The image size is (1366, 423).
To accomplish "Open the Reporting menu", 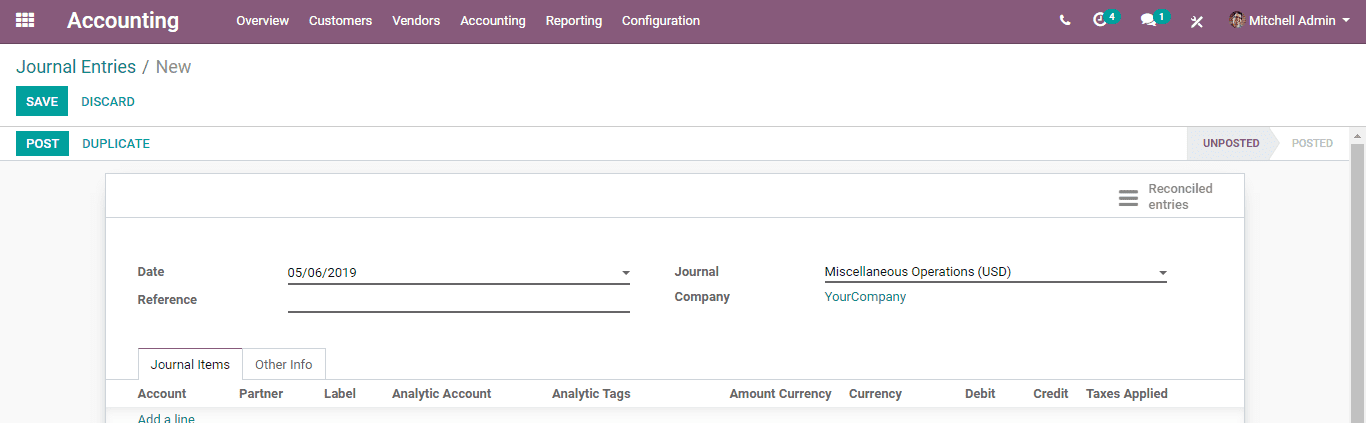I will point(574,21).
